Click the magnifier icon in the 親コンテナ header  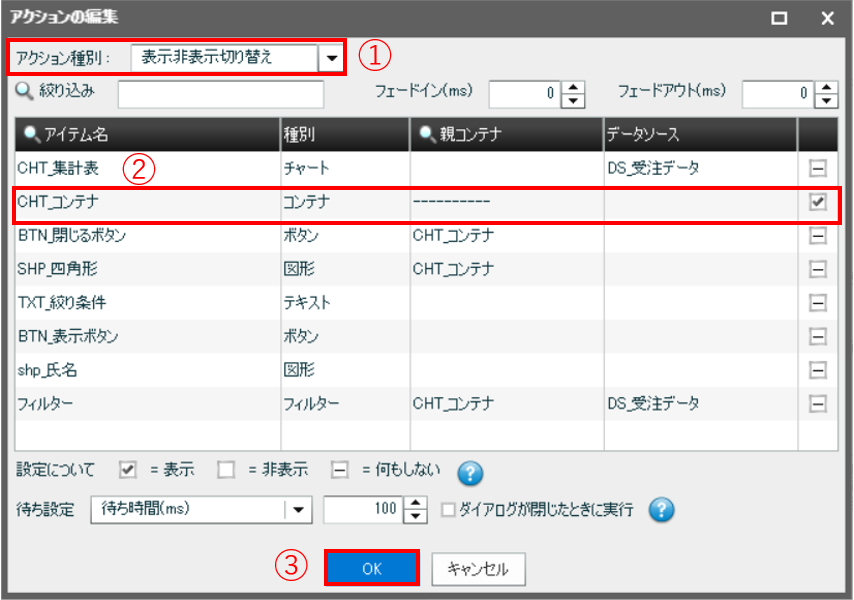[x=426, y=133]
